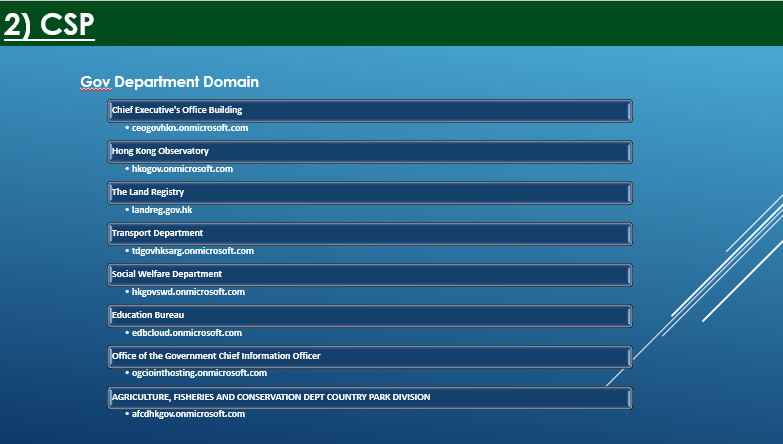The height and width of the screenshot is (444, 783).
Task: Select the 'Gov Department Domain' heading
Action: click(170, 82)
